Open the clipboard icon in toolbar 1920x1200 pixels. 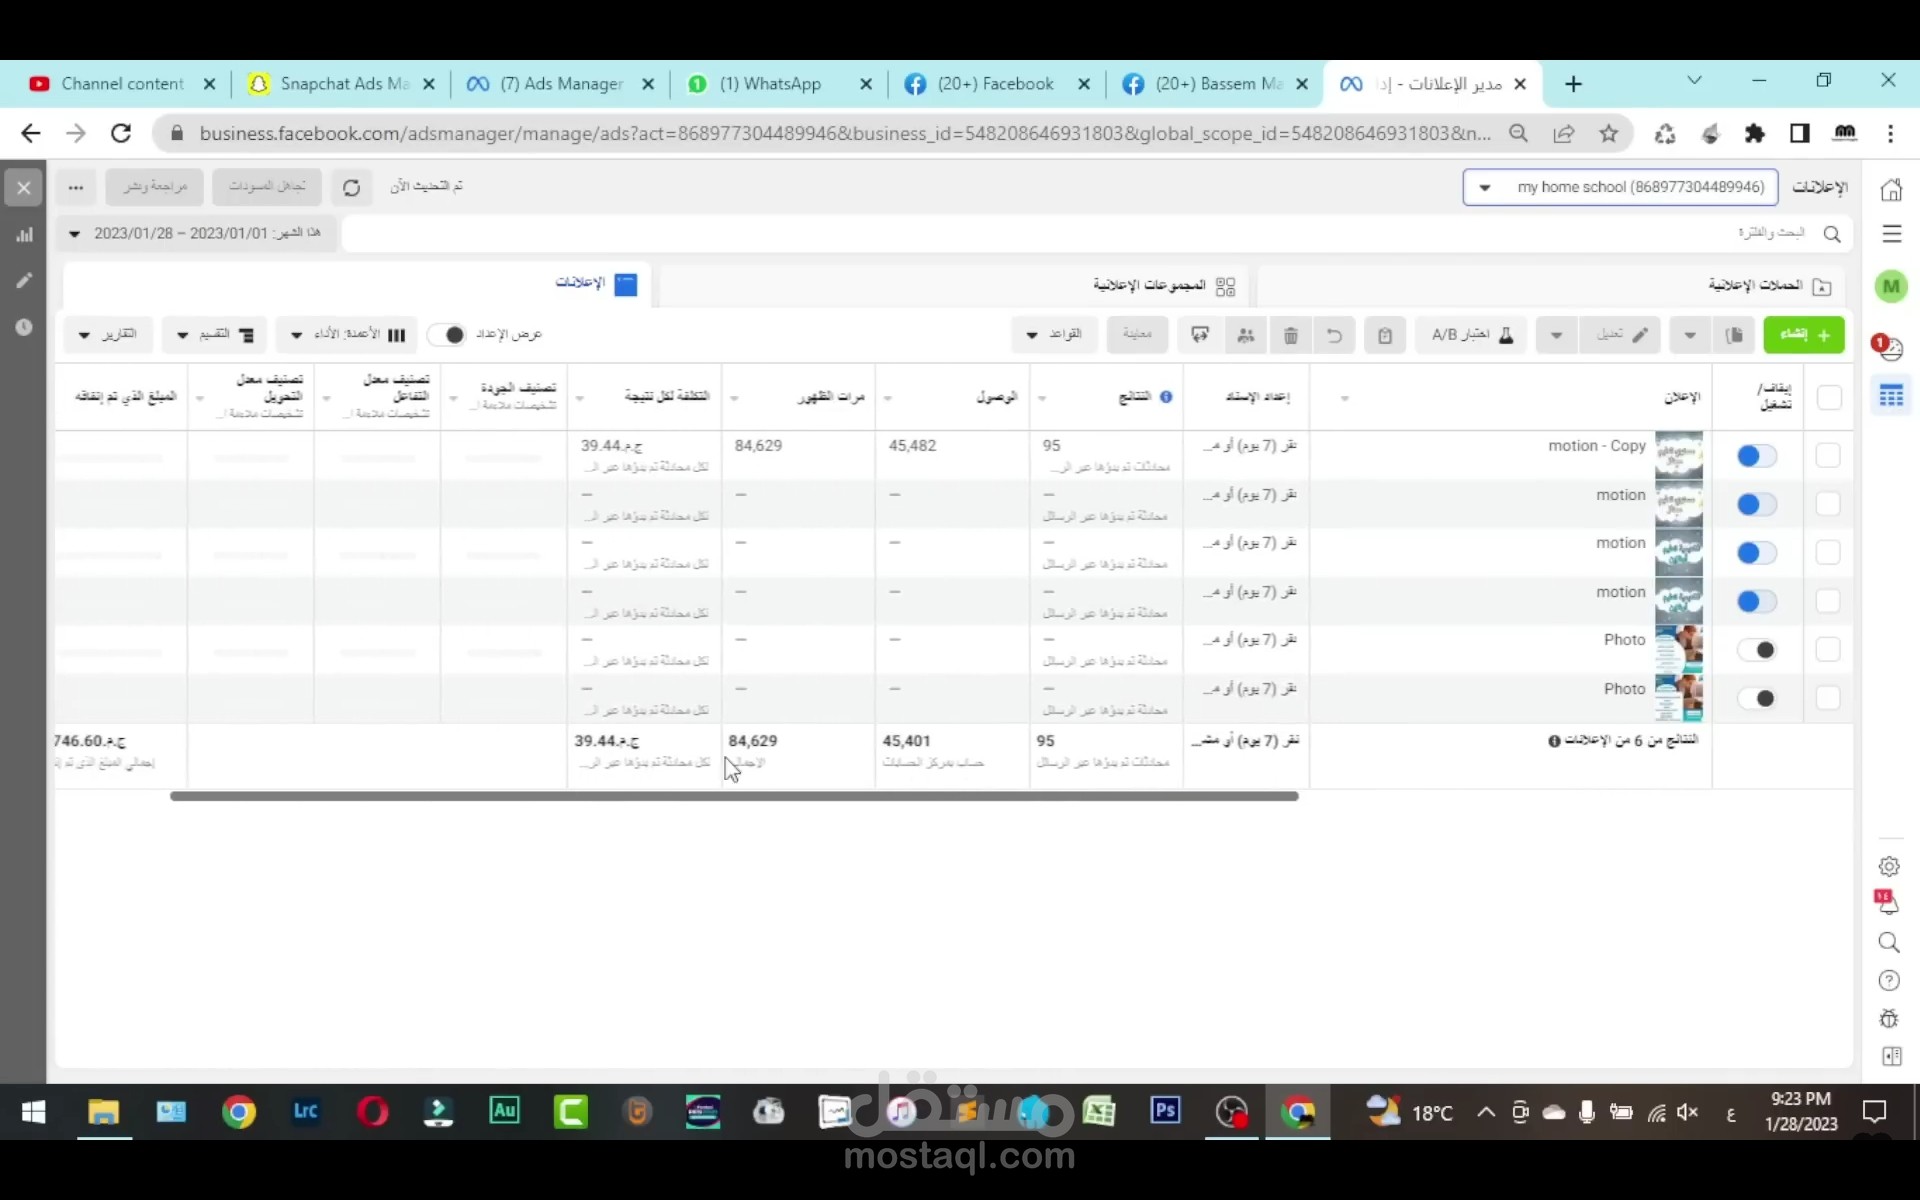1384,335
